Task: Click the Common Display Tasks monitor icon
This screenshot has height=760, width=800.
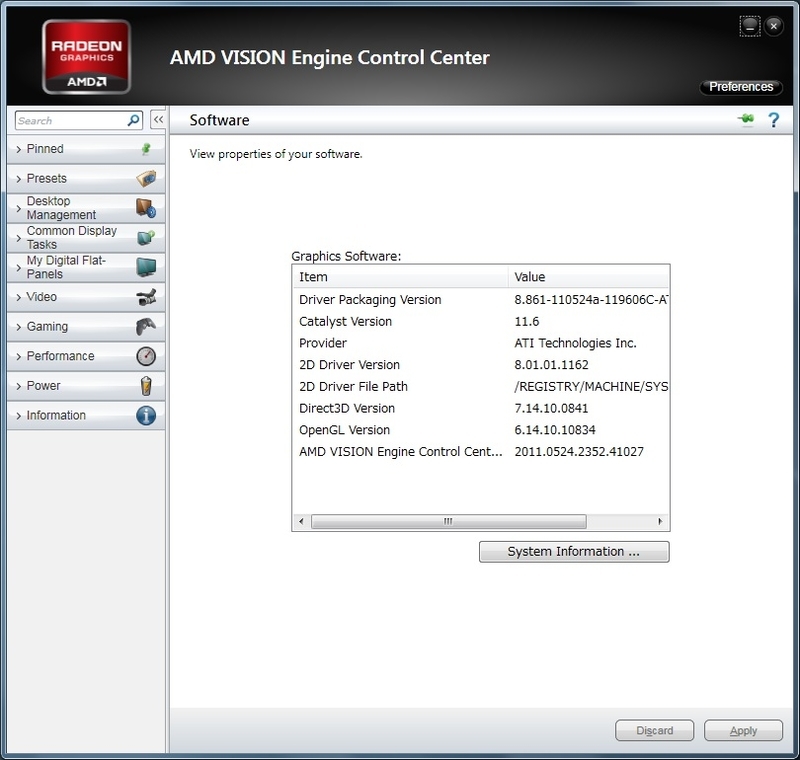Action: 146,237
